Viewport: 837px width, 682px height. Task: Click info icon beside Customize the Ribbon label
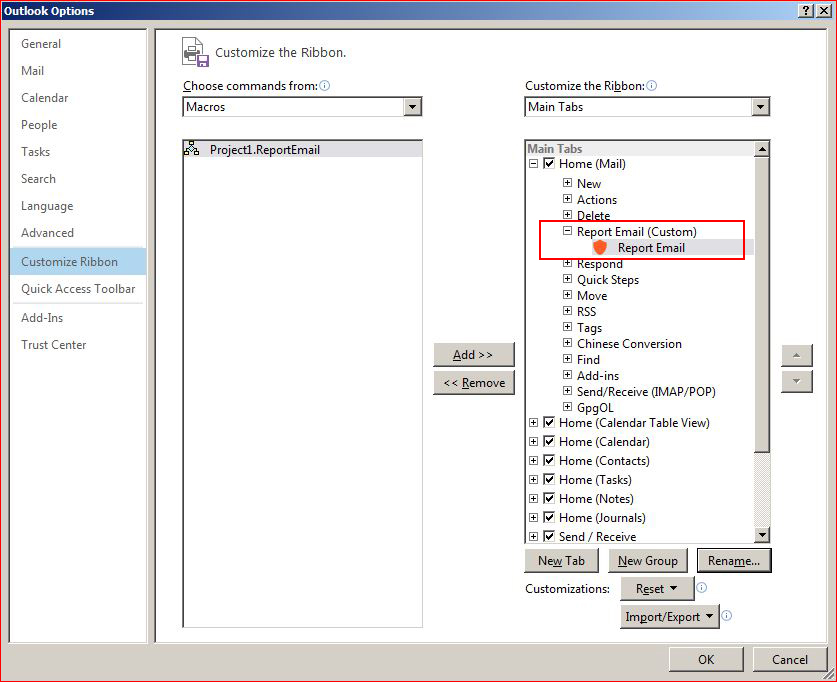click(x=651, y=85)
